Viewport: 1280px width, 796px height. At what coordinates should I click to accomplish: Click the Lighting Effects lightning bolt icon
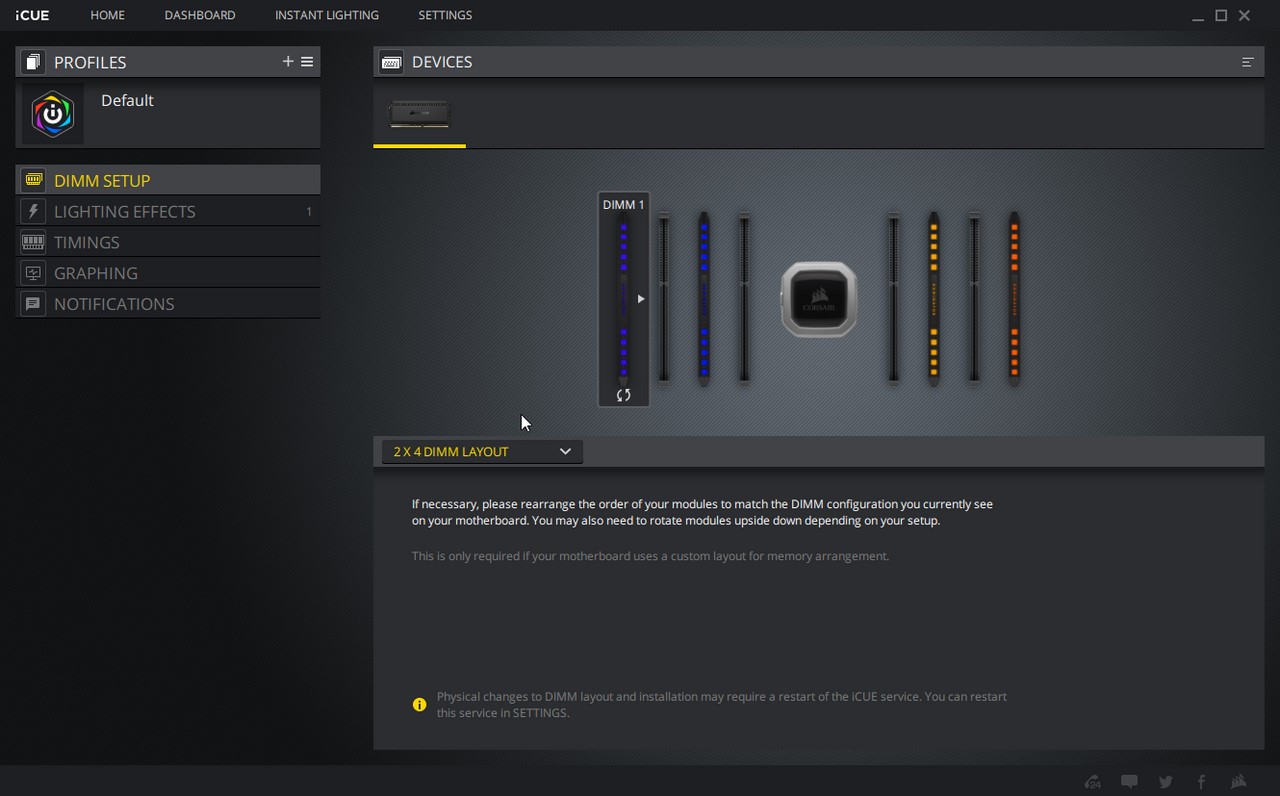point(33,211)
